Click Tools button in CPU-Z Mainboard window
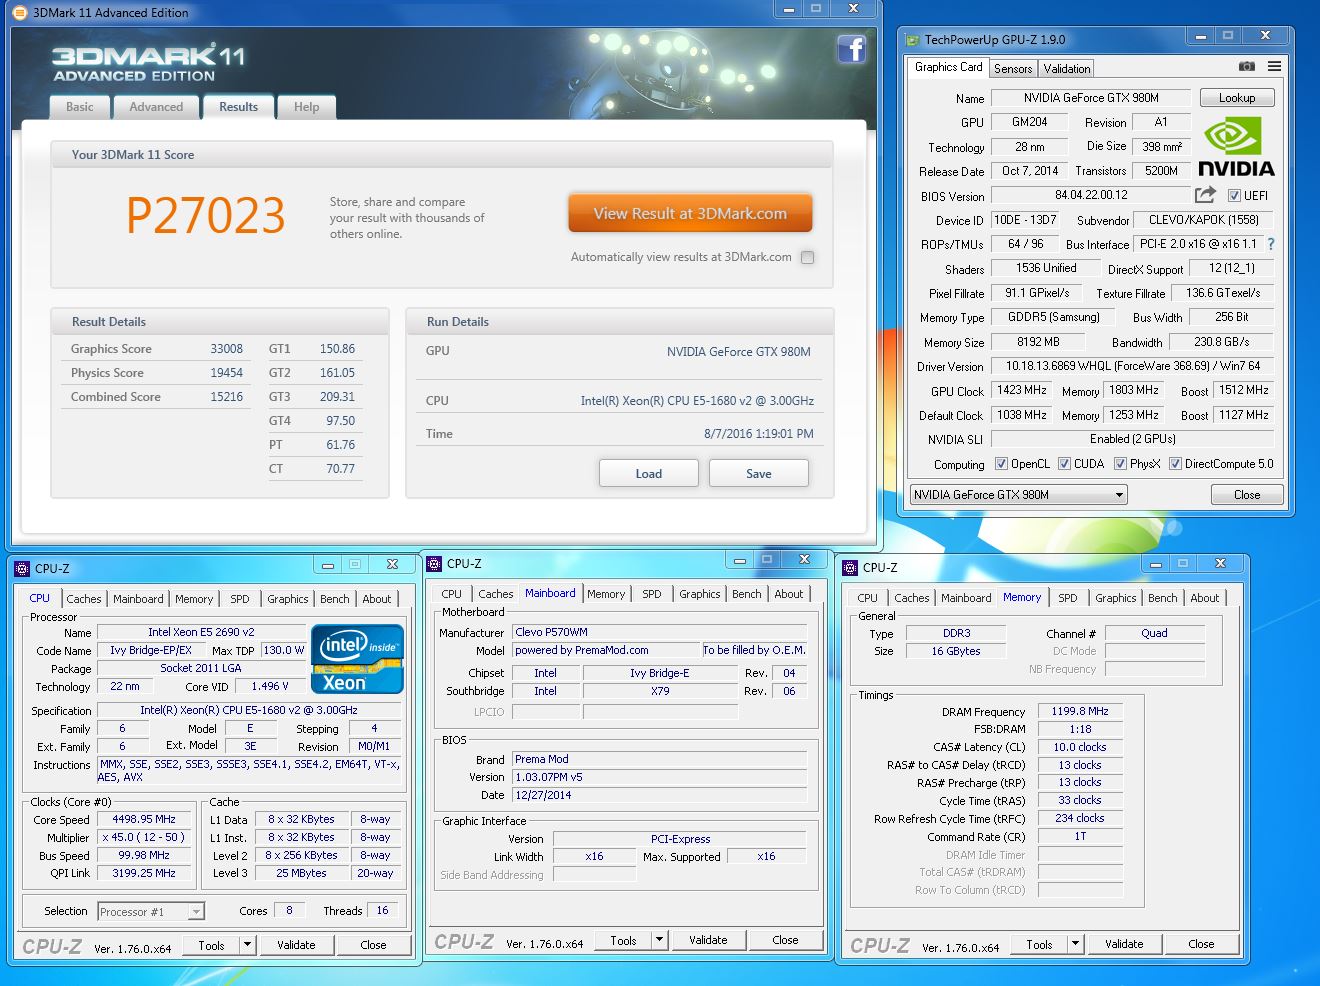 [623, 941]
